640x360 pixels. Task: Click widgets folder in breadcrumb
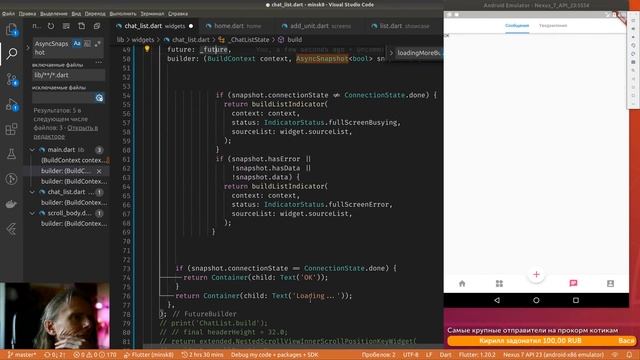point(143,40)
